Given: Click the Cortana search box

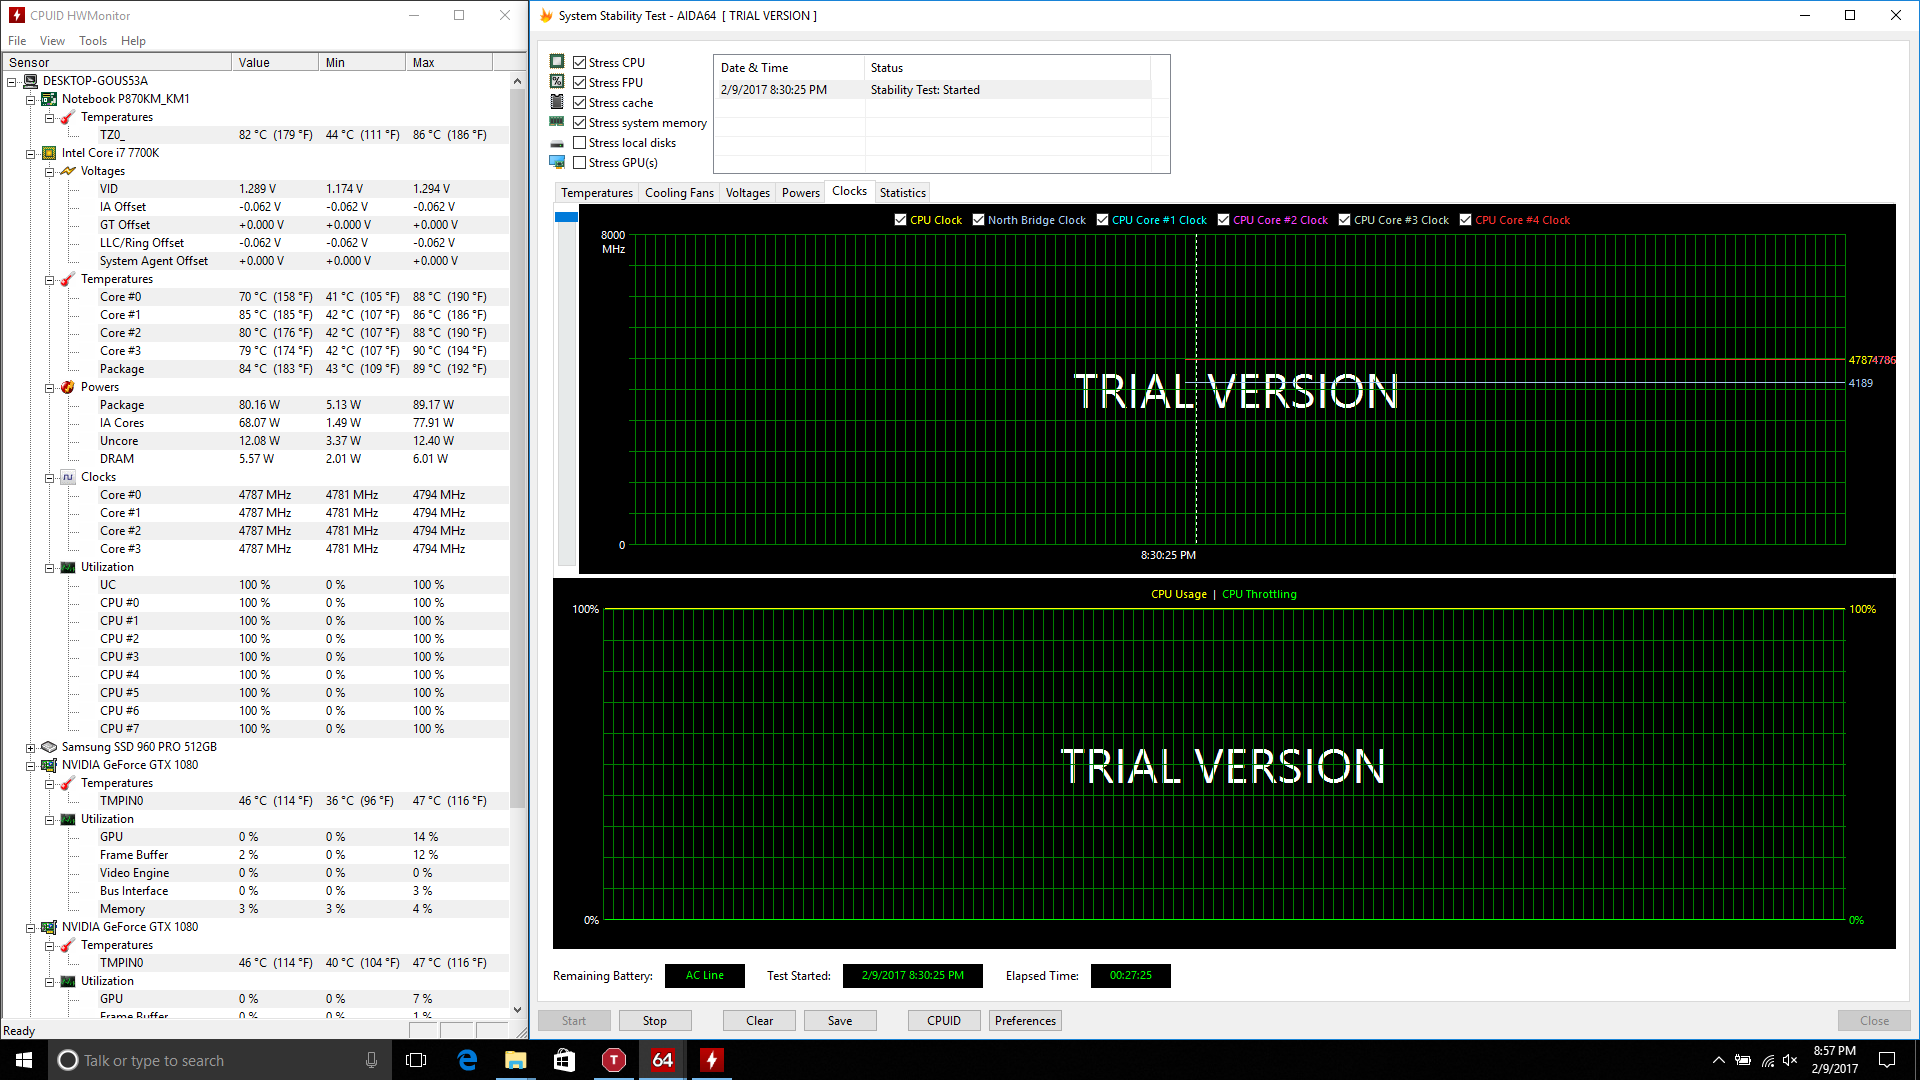Looking at the screenshot, I should [x=219, y=1060].
